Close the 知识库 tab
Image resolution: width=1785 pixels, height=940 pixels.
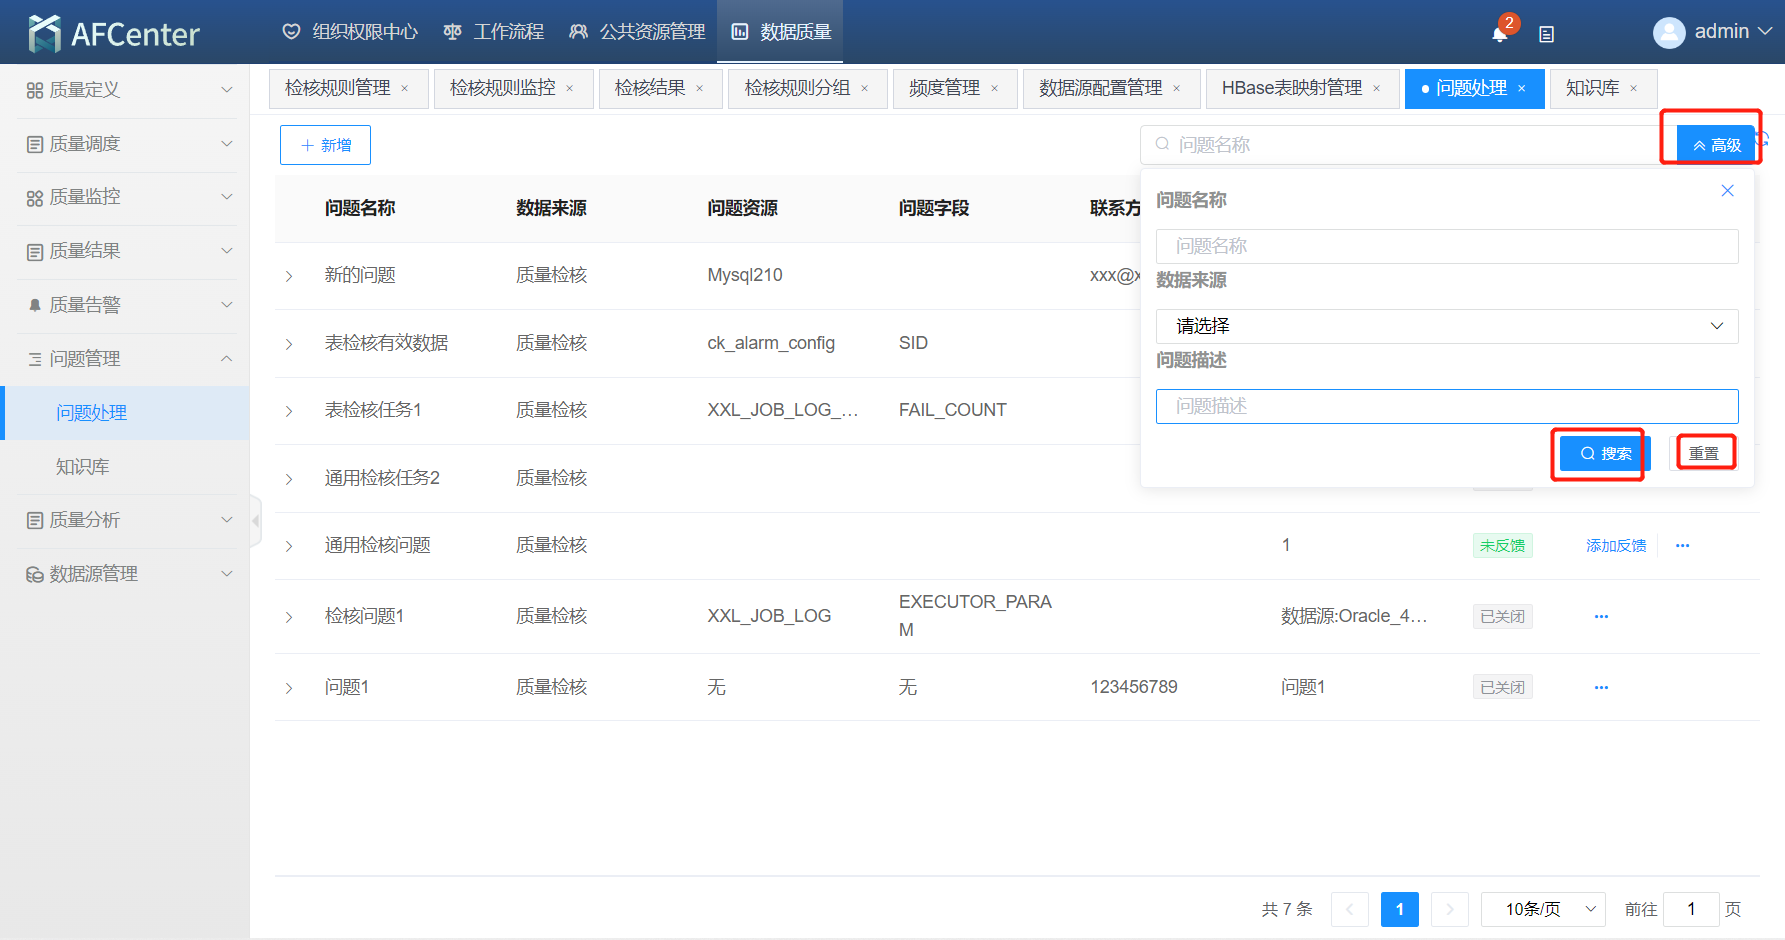[1634, 89]
